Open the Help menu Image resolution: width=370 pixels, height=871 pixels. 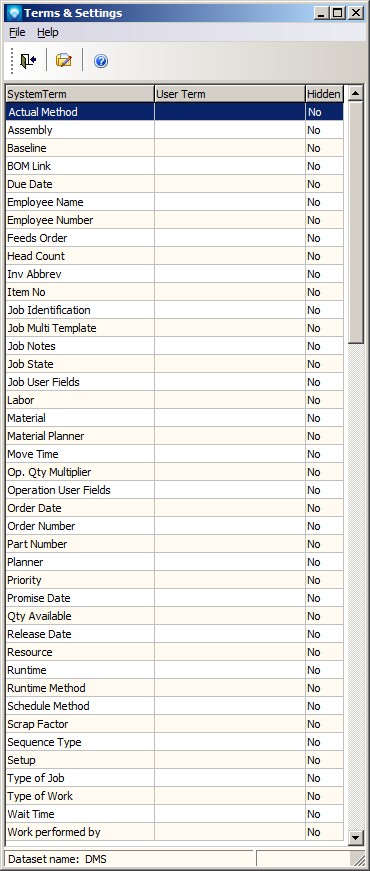[x=48, y=32]
